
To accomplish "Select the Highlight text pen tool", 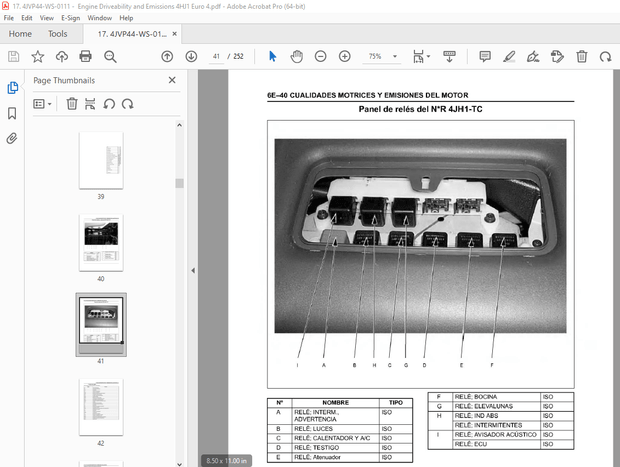I will click(x=509, y=57).
